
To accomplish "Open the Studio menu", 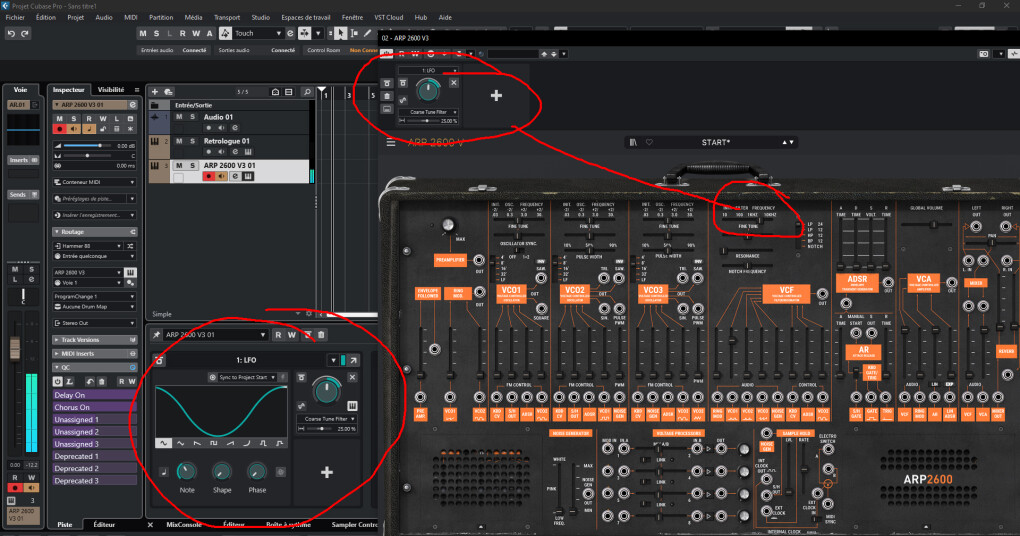I will pos(260,18).
